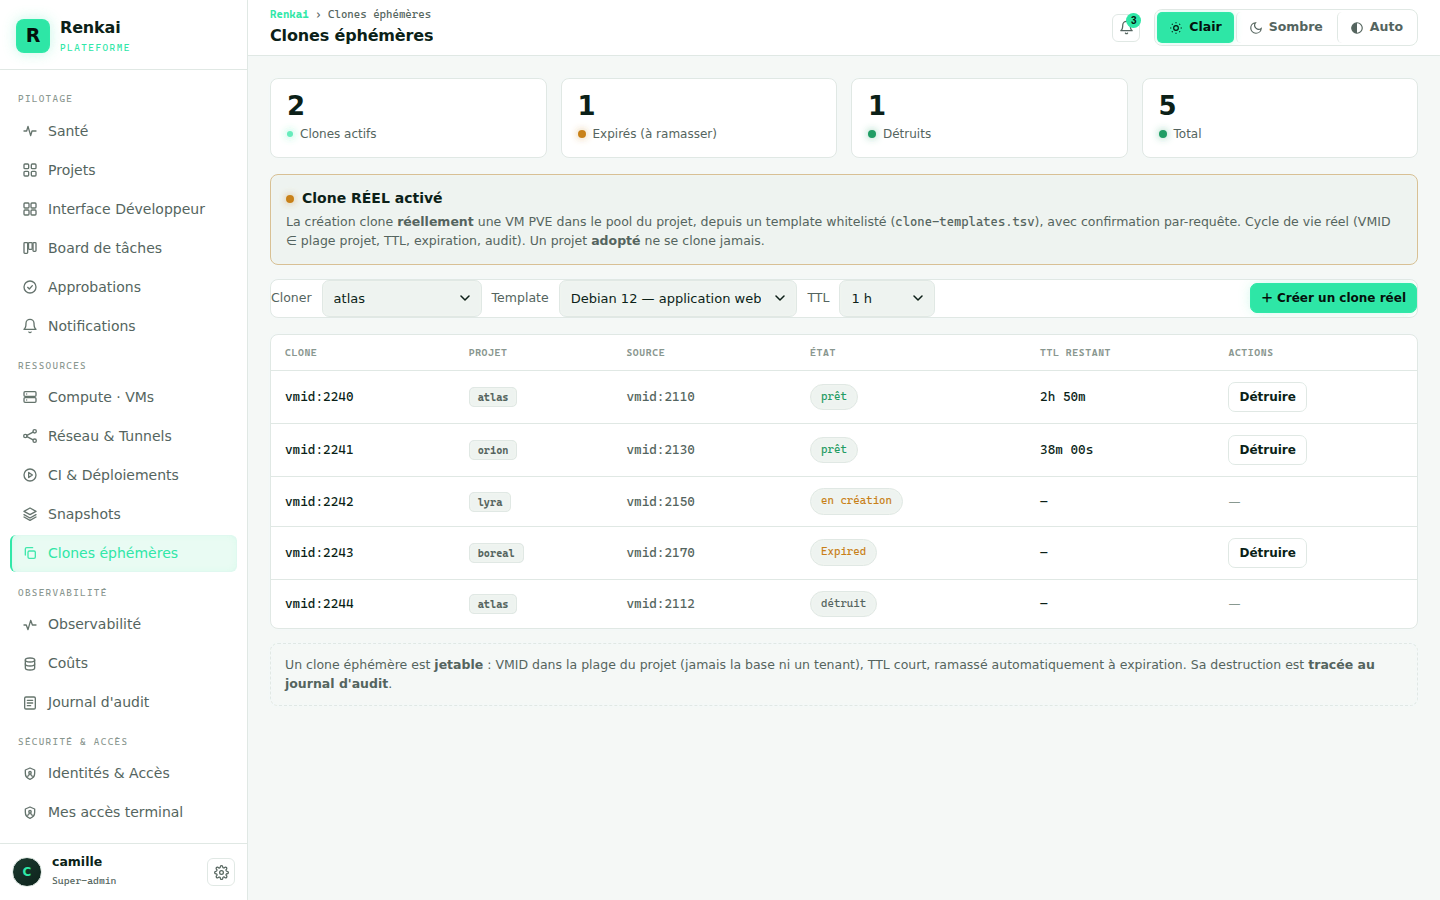Click the Snapshots layers icon
This screenshot has height=900, width=1440.
[x=30, y=514]
